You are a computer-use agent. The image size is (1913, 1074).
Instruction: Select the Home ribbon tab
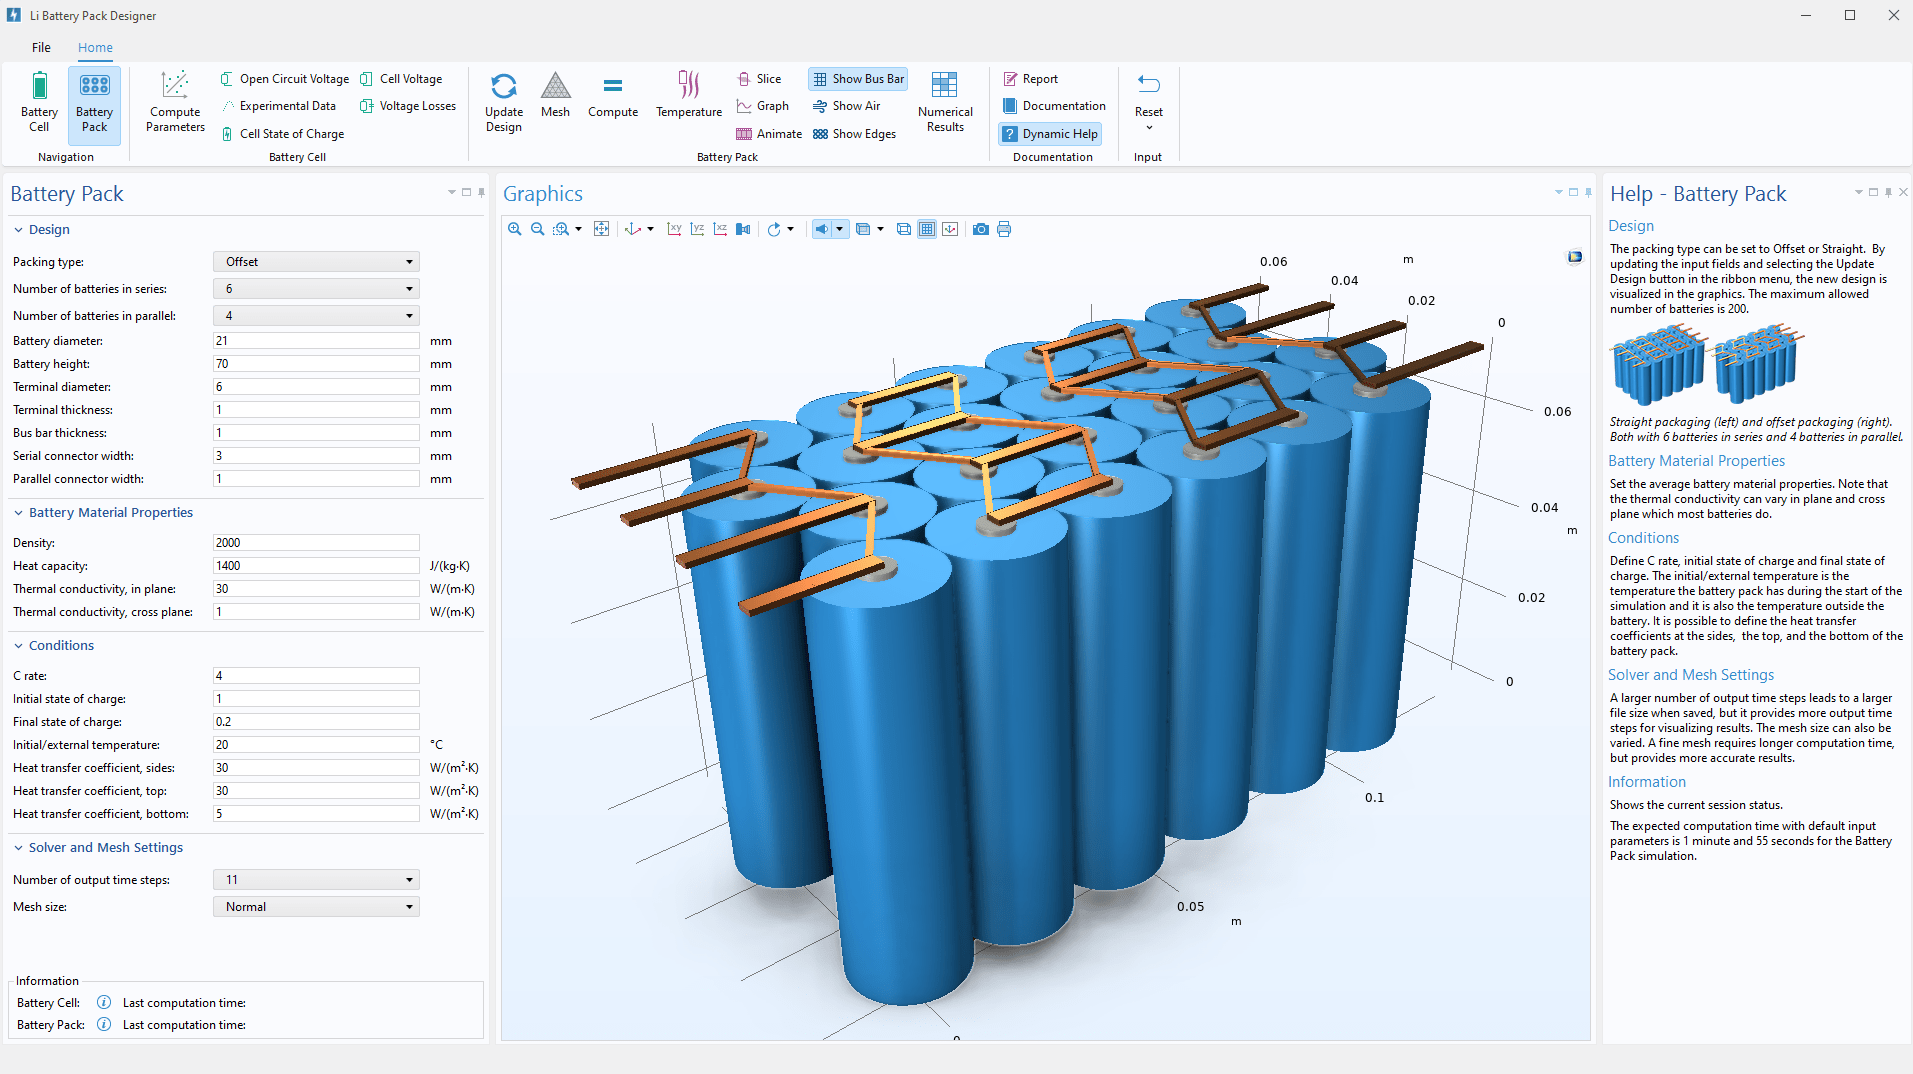95,47
